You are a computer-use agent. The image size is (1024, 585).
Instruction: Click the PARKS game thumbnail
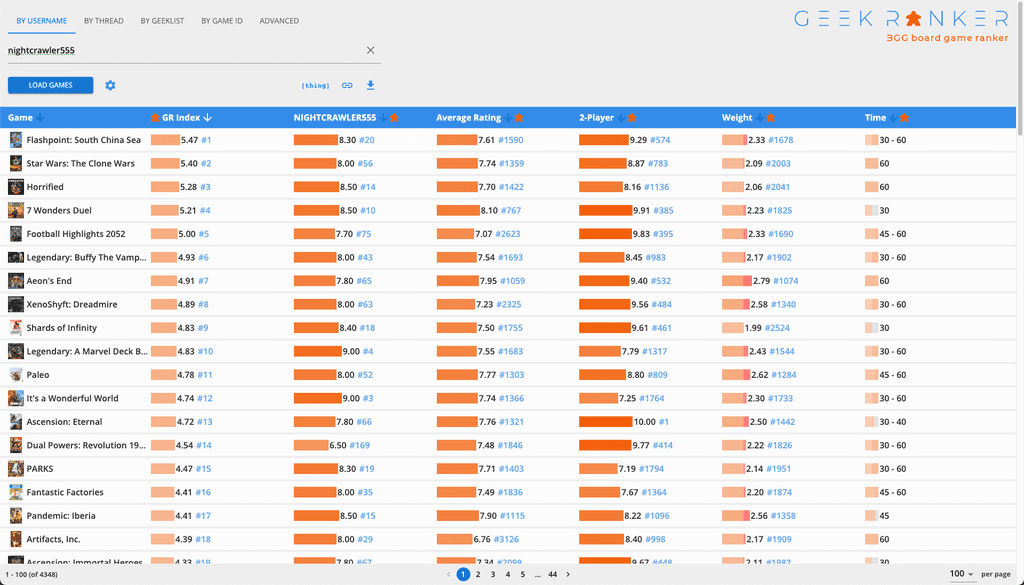coord(16,469)
